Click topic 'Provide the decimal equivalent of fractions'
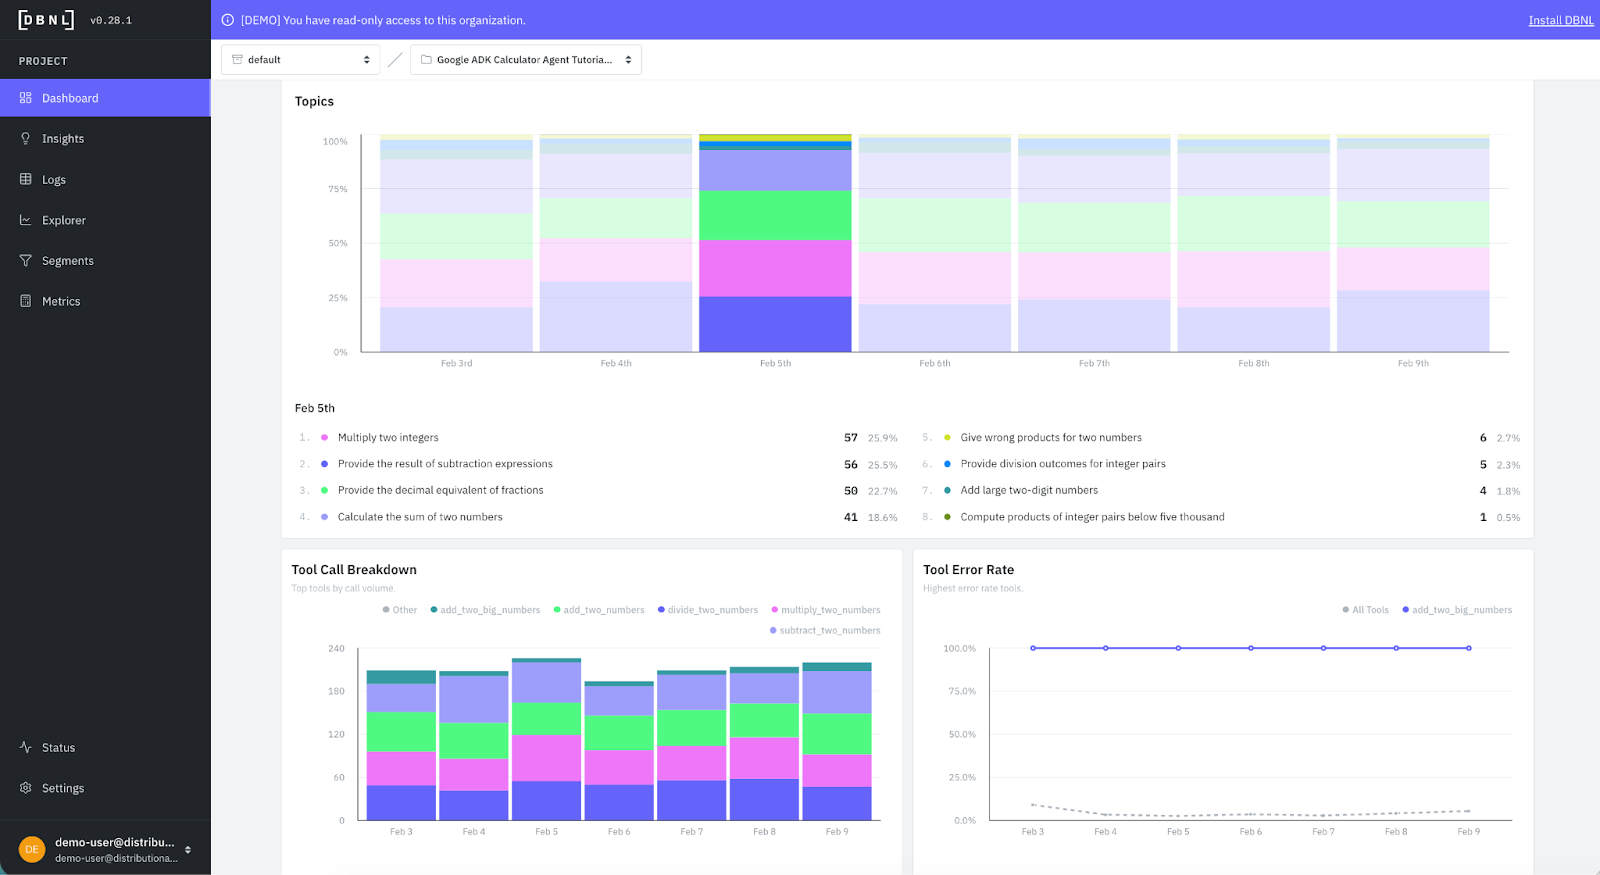Screen dimensions: 1600x875 click(x=441, y=491)
